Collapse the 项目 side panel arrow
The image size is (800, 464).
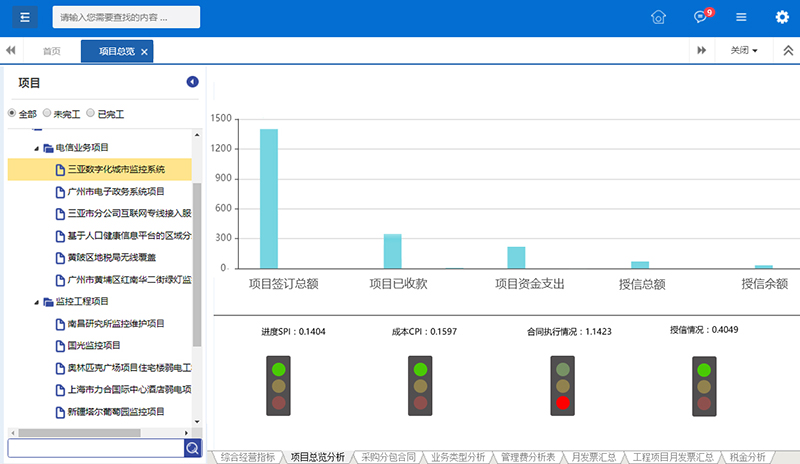193,82
